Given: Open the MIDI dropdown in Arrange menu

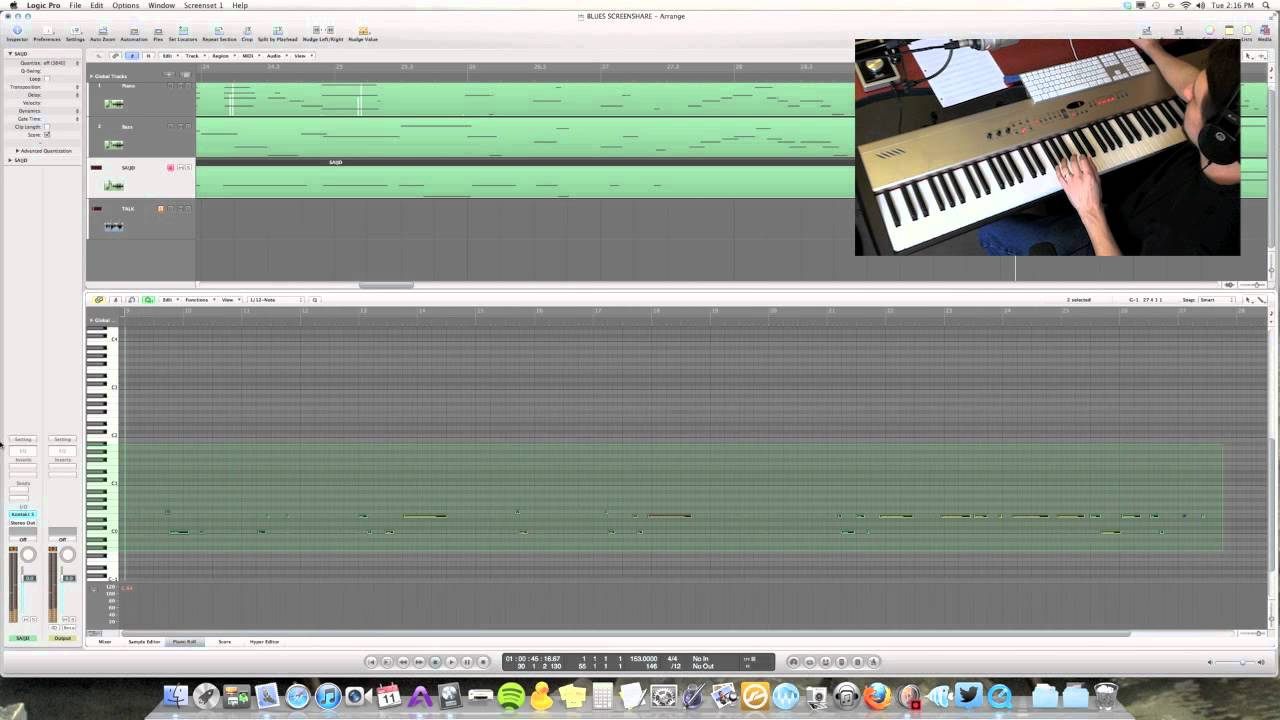Looking at the screenshot, I should [x=249, y=56].
